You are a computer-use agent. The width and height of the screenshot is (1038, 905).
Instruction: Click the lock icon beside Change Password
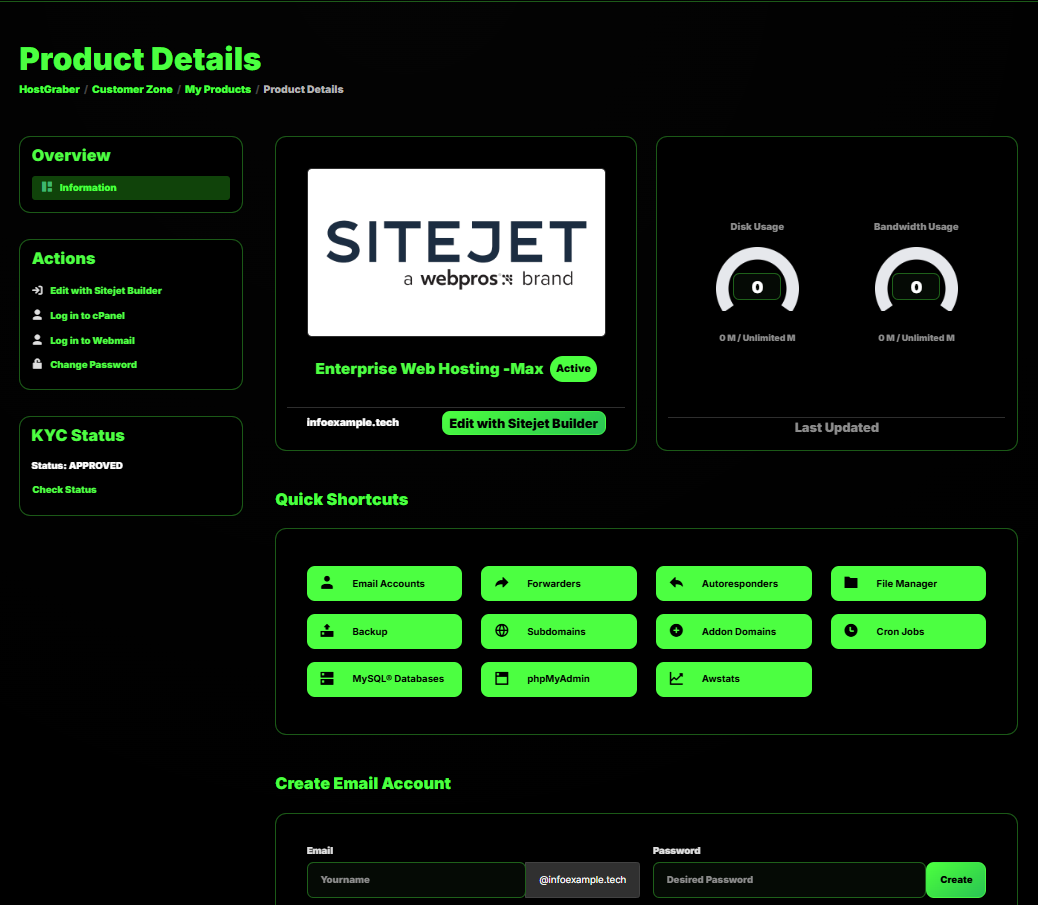(38, 364)
